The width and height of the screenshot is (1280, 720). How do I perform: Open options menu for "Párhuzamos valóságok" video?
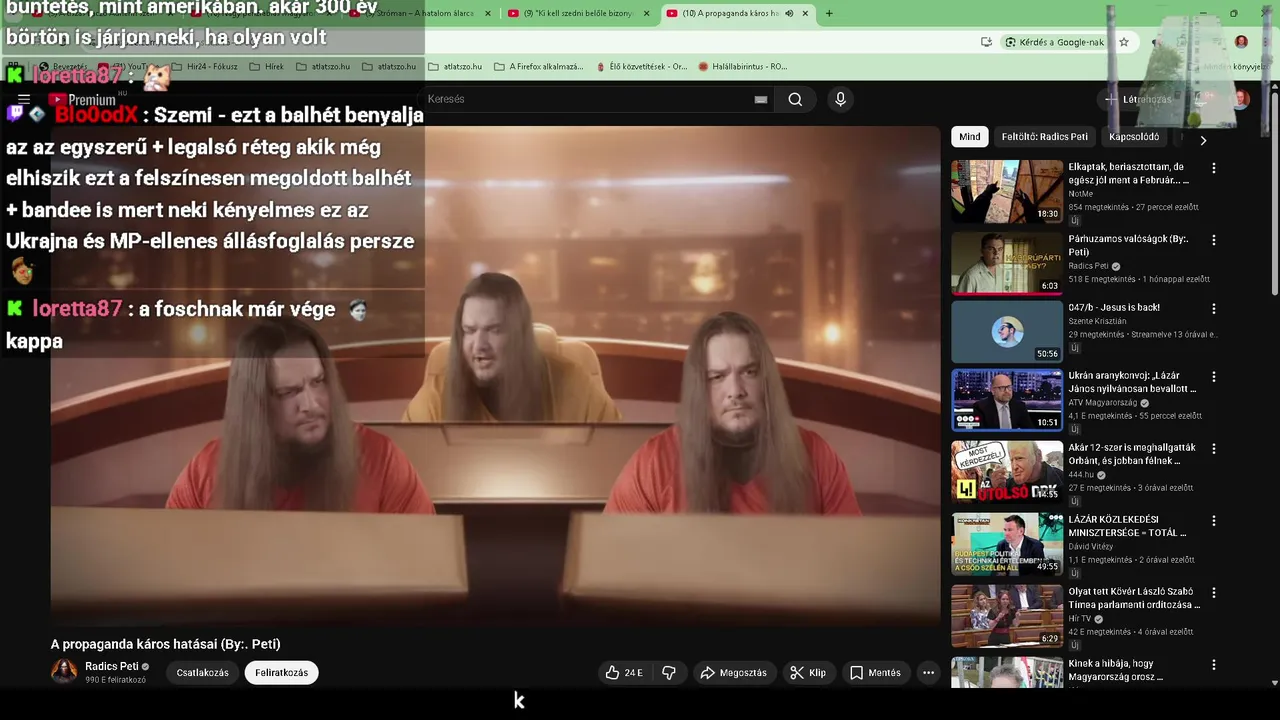pyautogui.click(x=1214, y=241)
